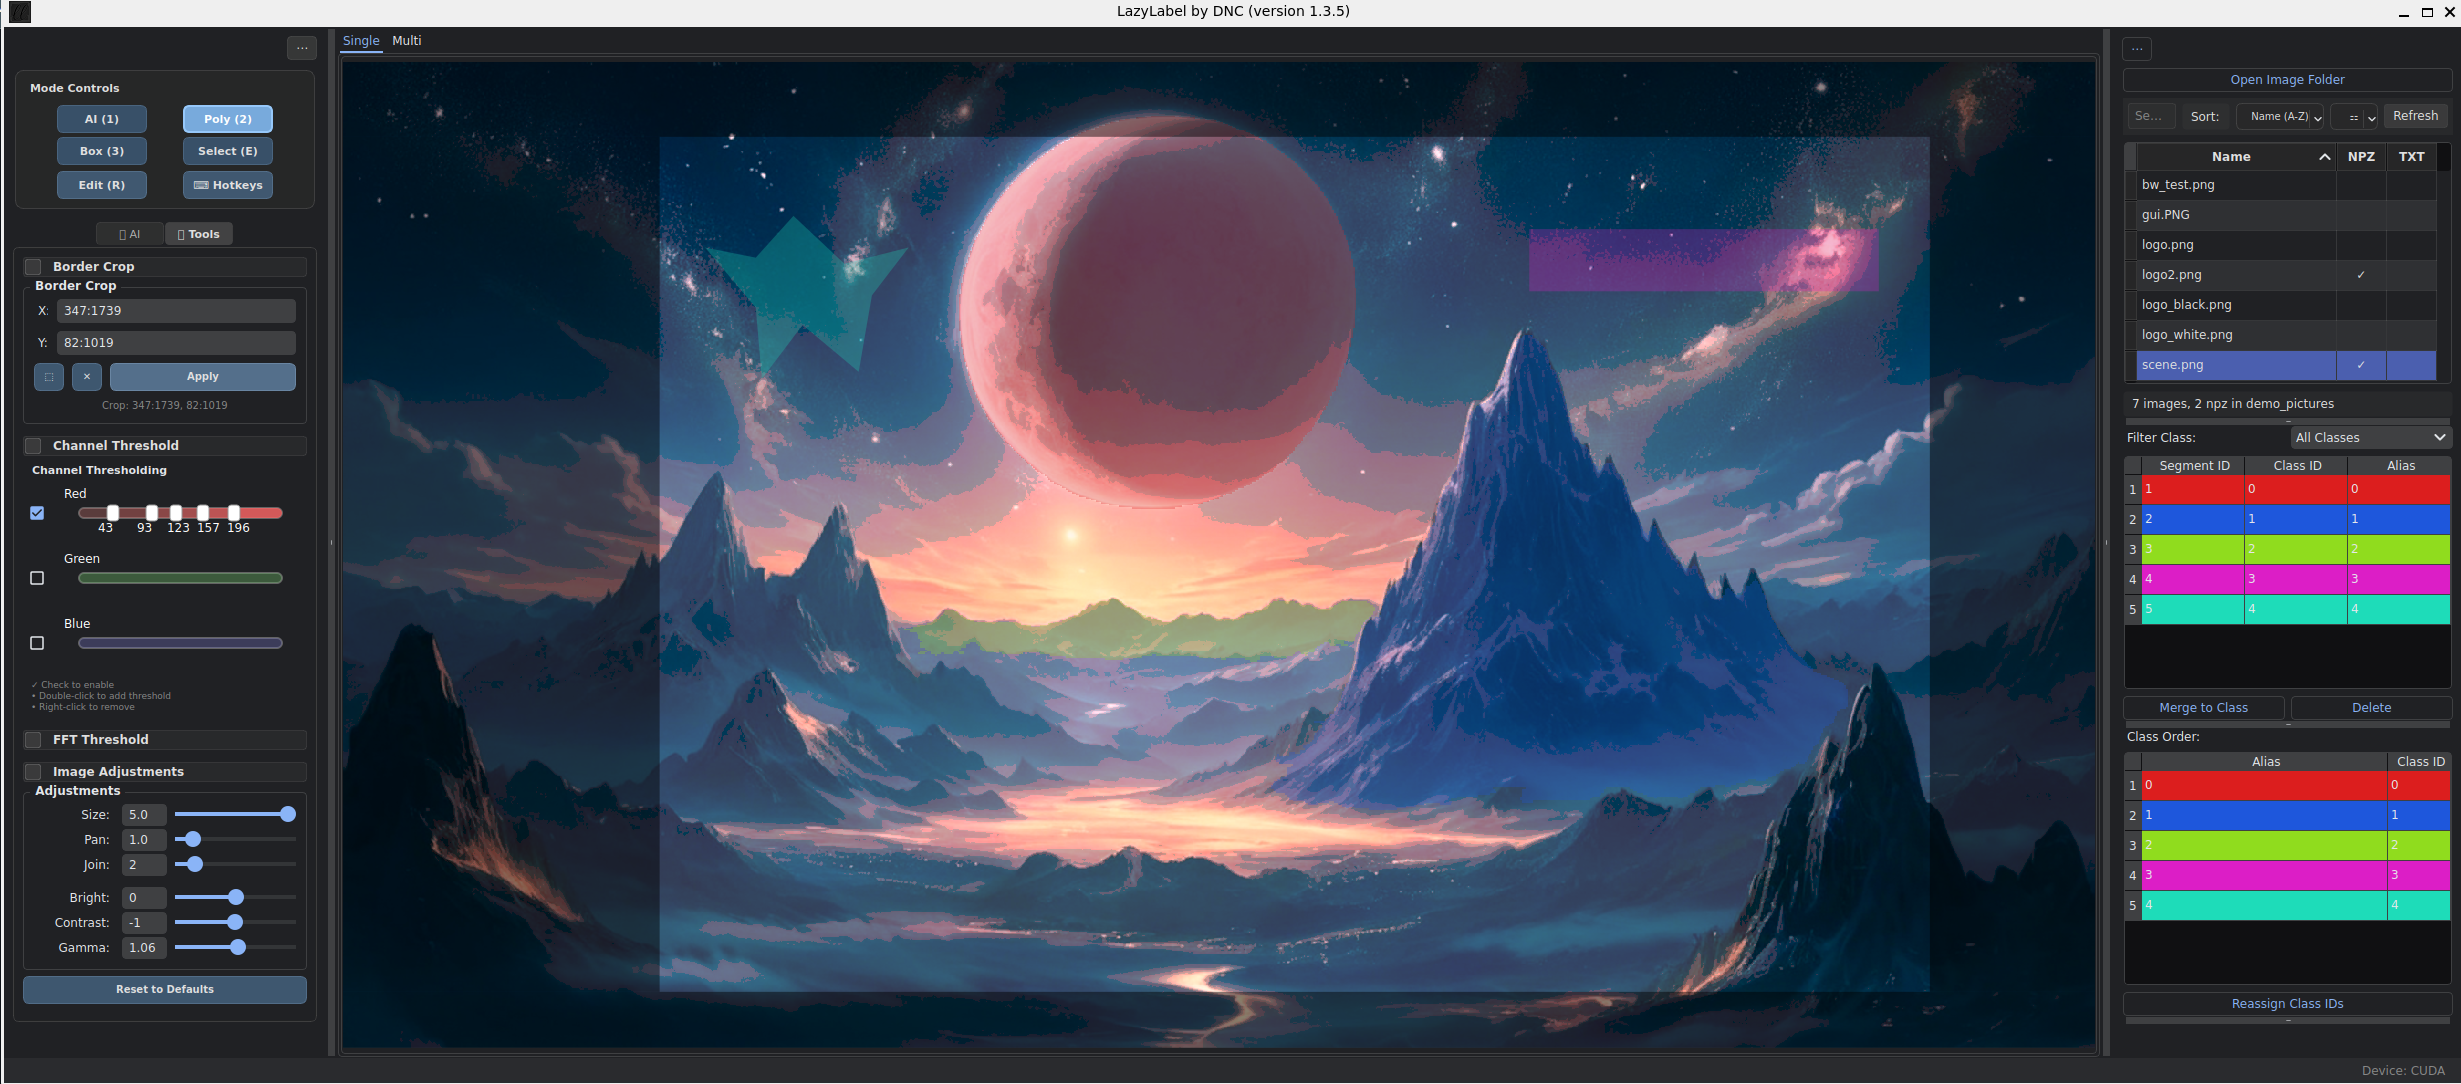
Task: Click the left panel ellipsis menu button
Action: coord(301,47)
